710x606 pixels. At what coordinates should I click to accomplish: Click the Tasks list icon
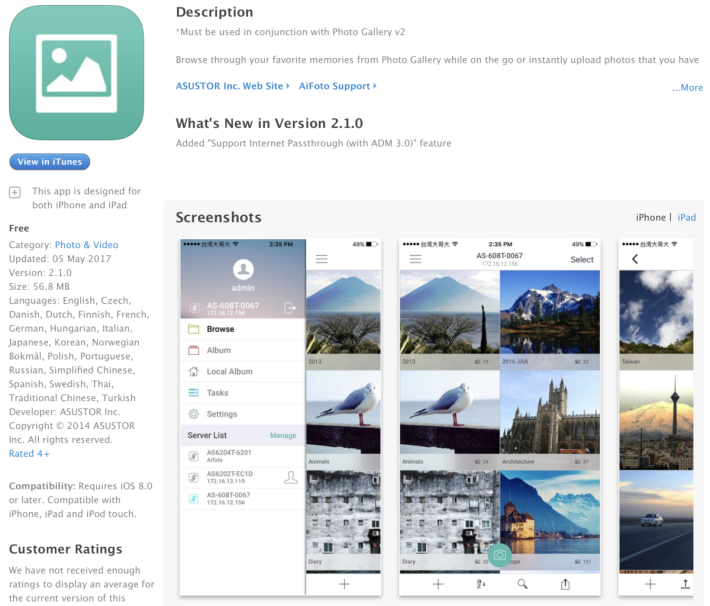(193, 393)
